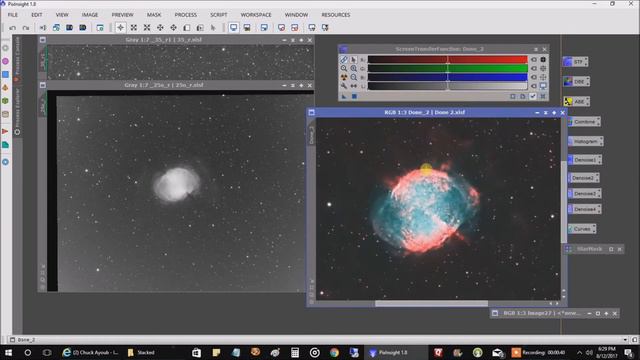The width and height of the screenshot is (640, 360).
Task: Click the green channel STF slider bar
Action: (x=447, y=69)
